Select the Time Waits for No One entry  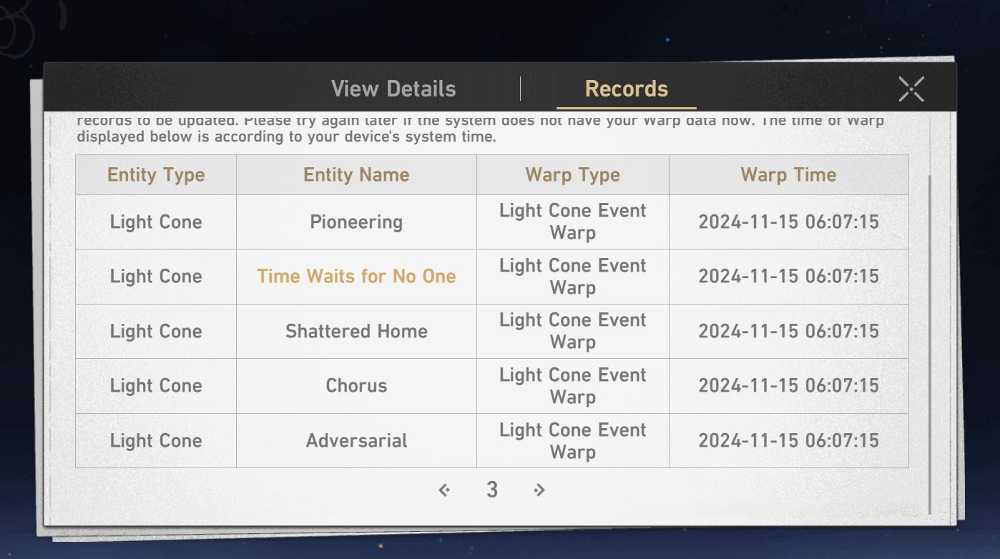click(x=356, y=276)
